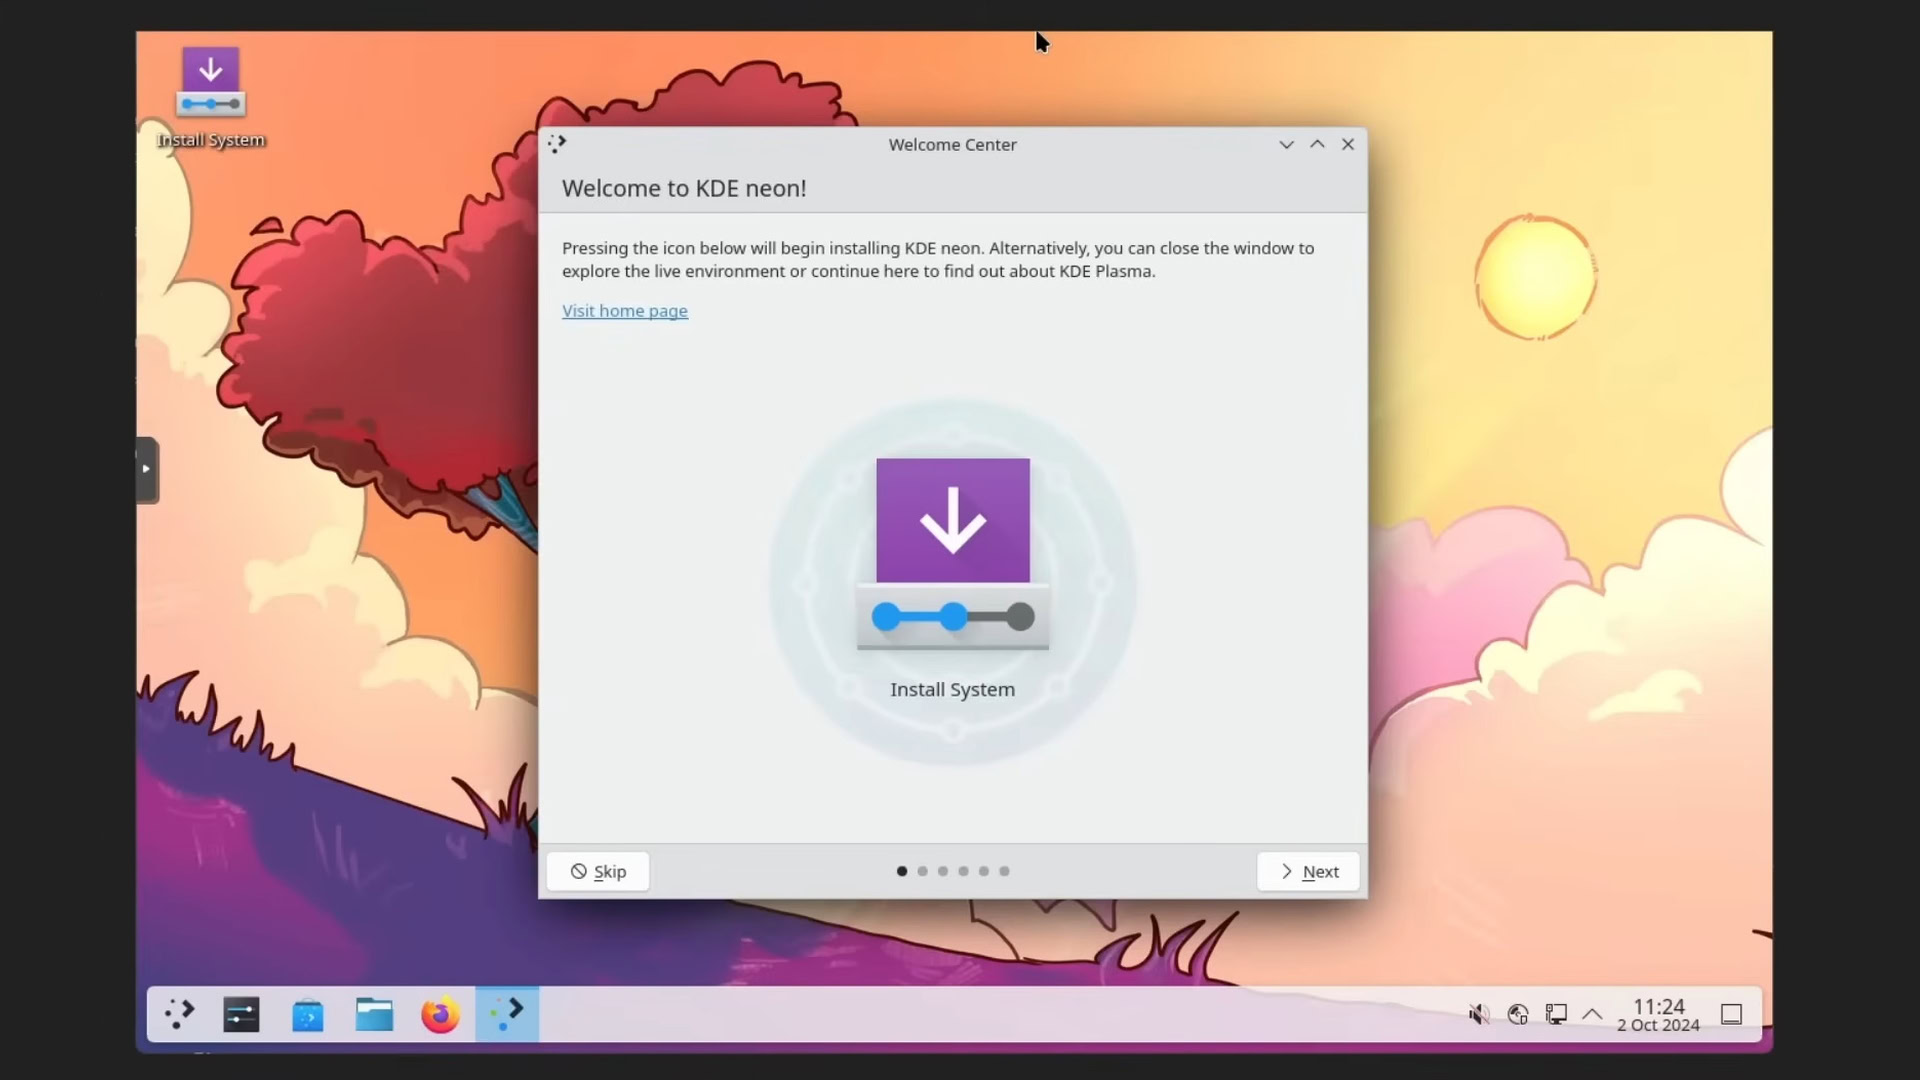Drag the installation progress slider control
This screenshot has height=1080, width=1920.
(953, 617)
